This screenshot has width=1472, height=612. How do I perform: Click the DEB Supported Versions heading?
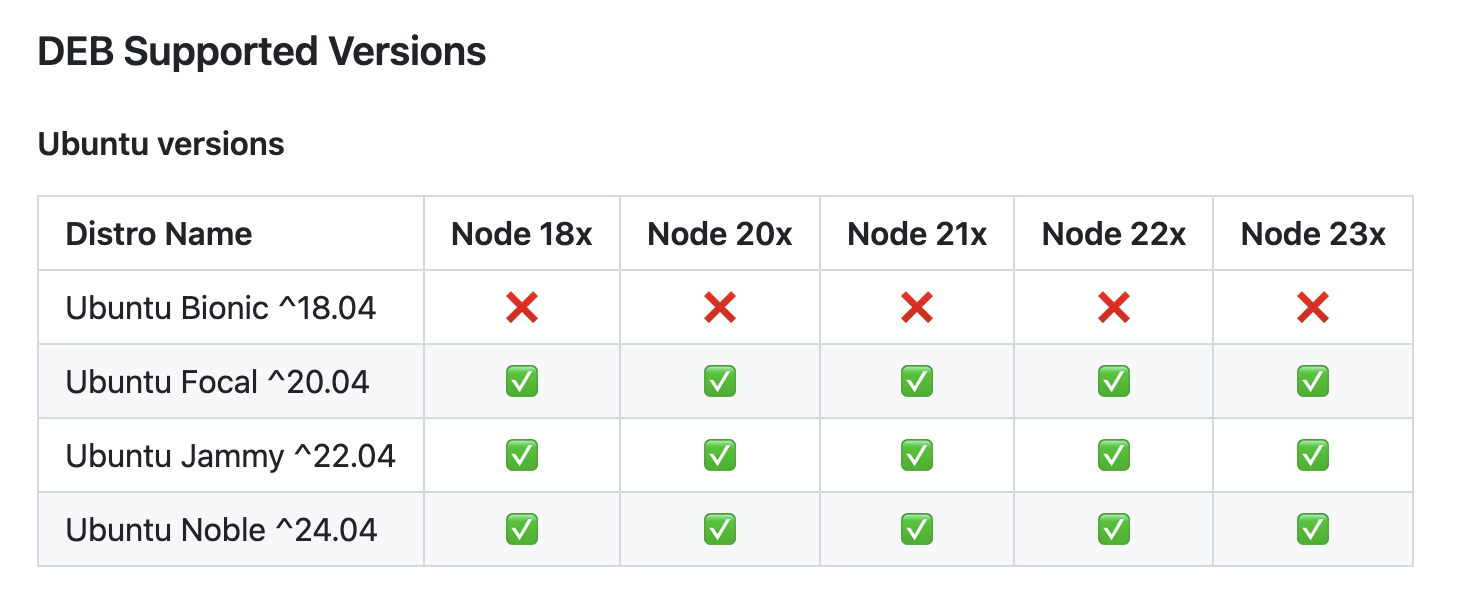262,52
